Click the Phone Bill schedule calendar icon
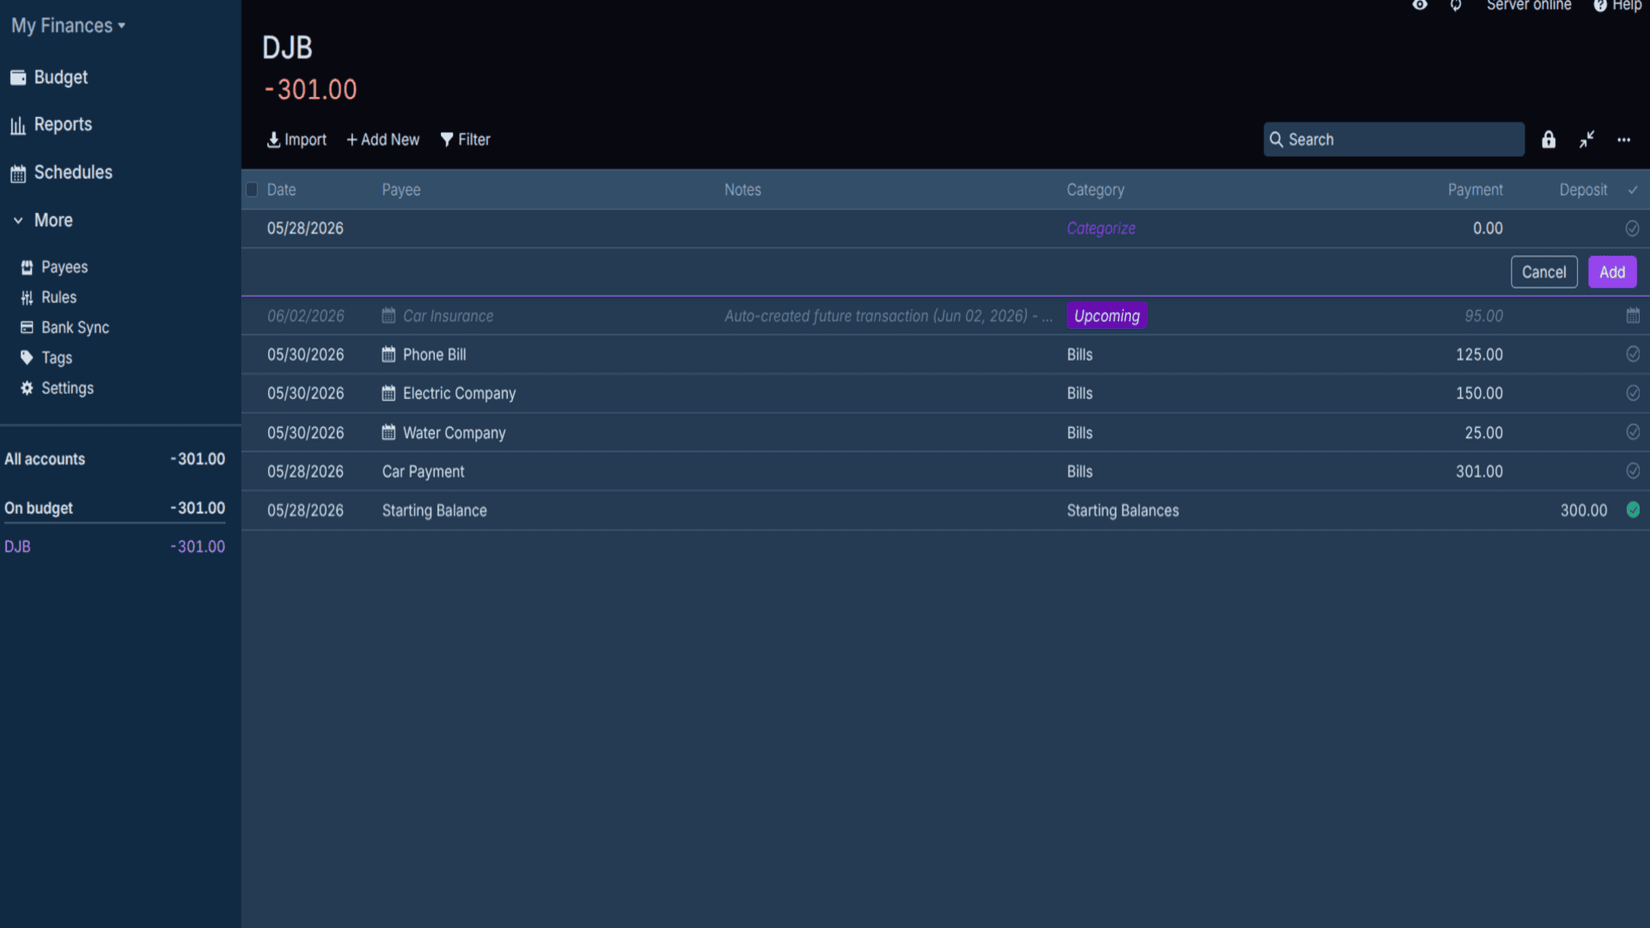 [x=389, y=354]
